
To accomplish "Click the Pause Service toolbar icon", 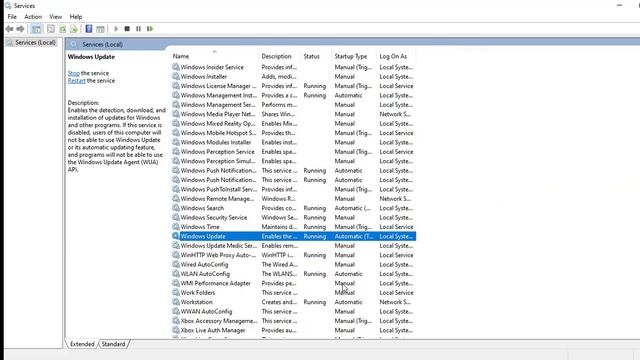I will click(138, 29).
